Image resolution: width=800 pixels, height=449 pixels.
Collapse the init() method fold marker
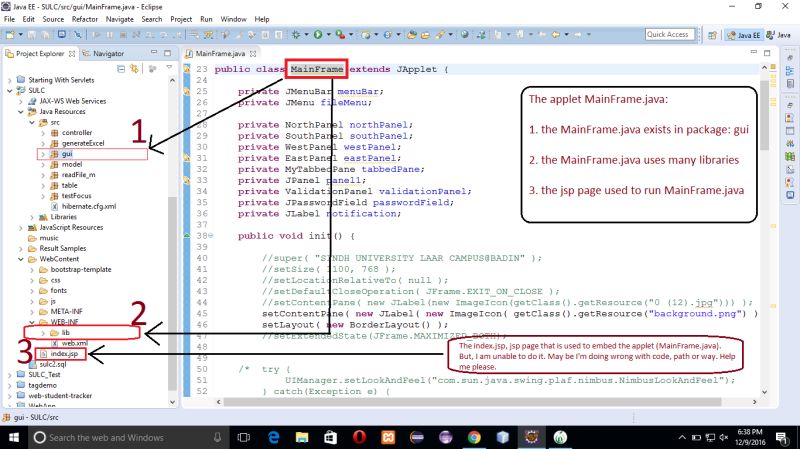[x=210, y=236]
